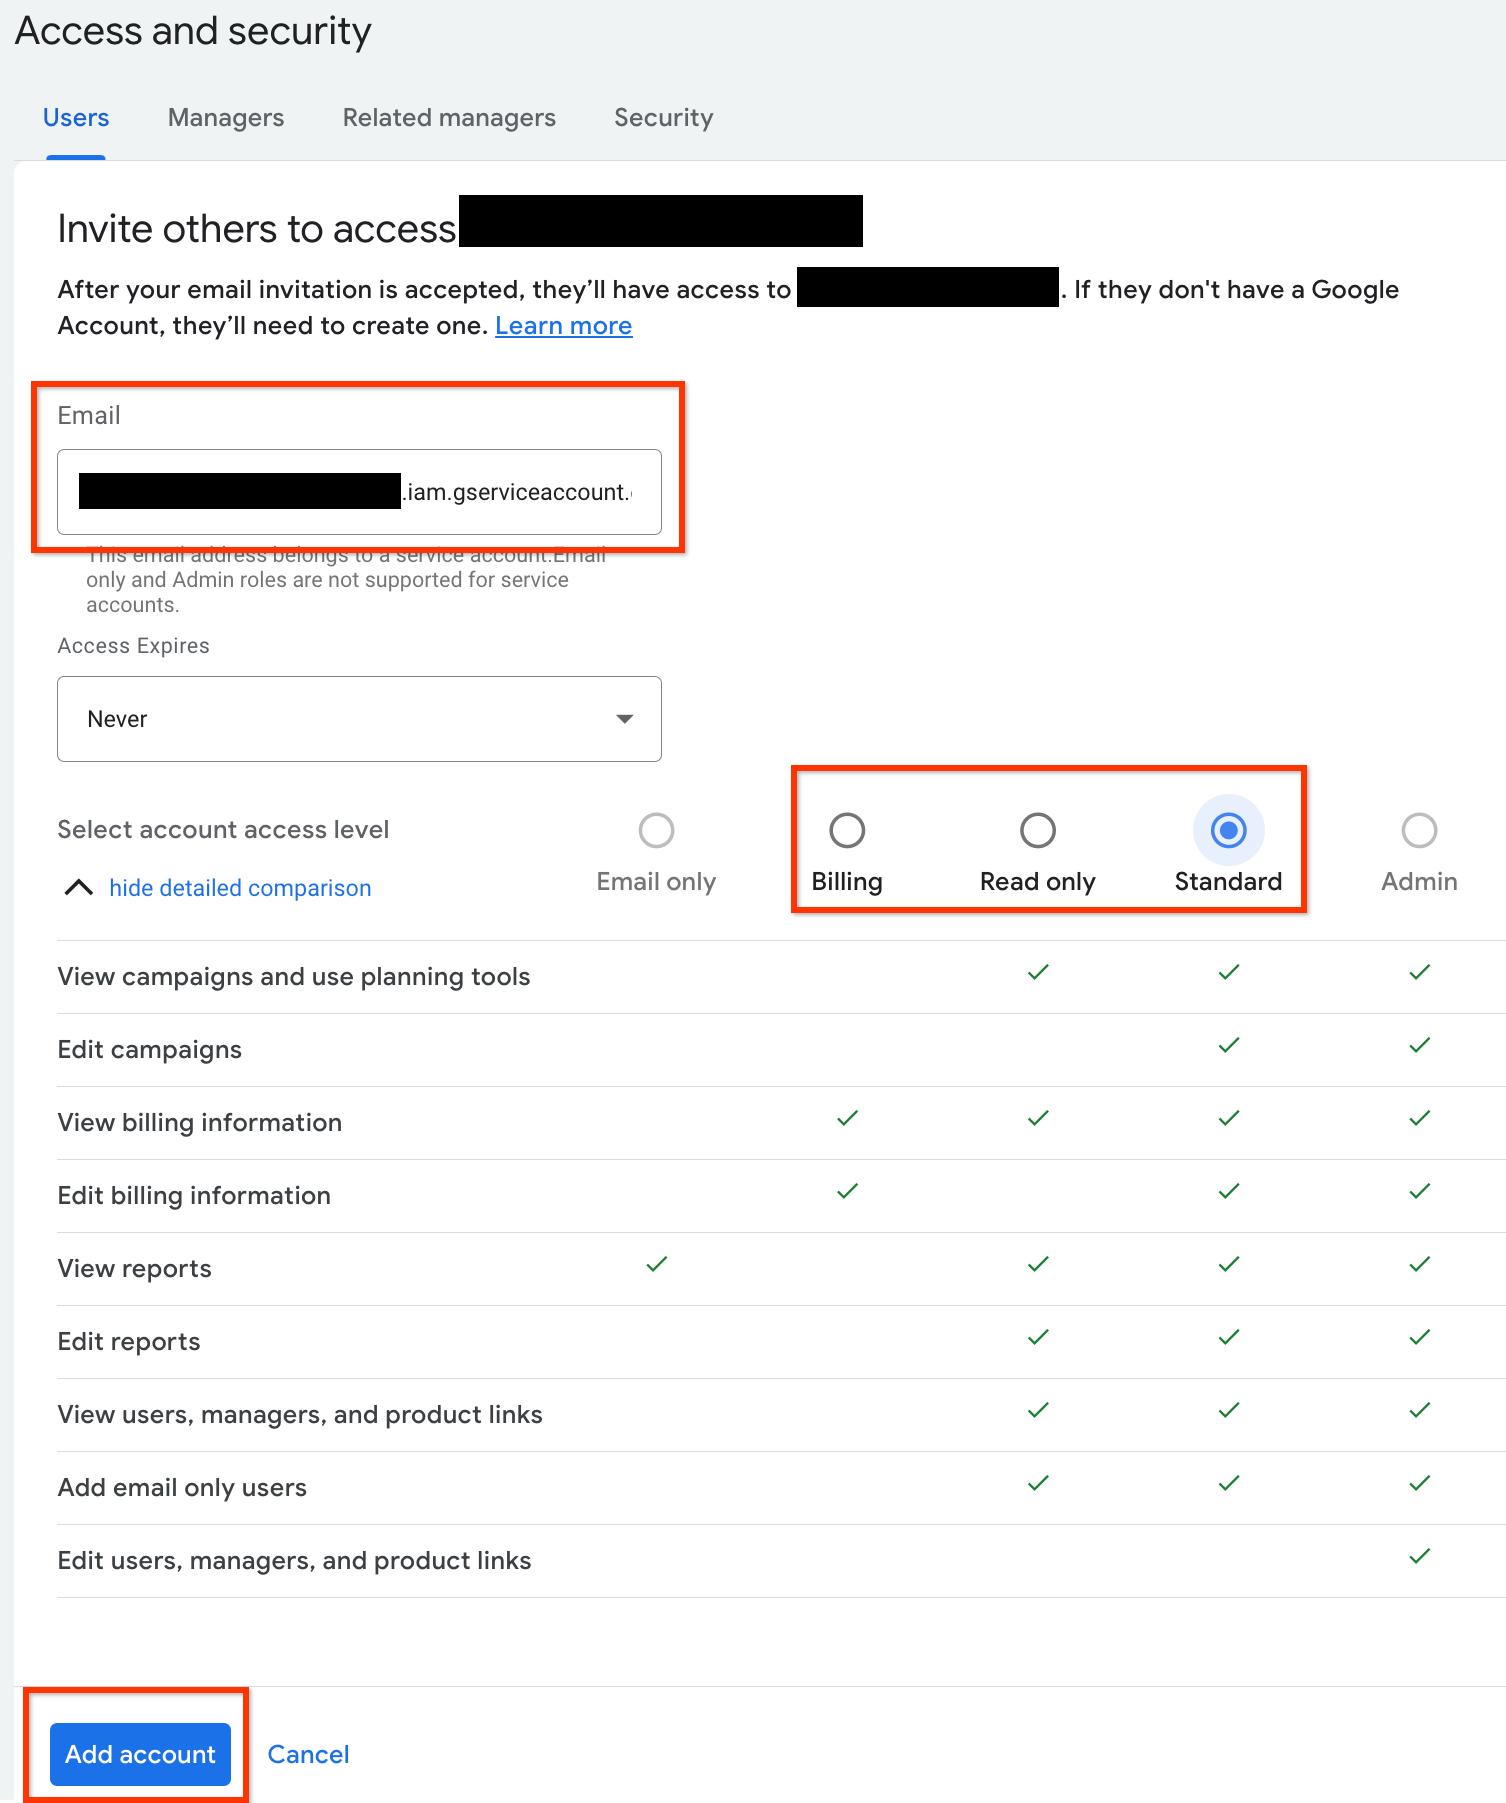
Task: Select the Users tab
Action: pyautogui.click(x=76, y=118)
